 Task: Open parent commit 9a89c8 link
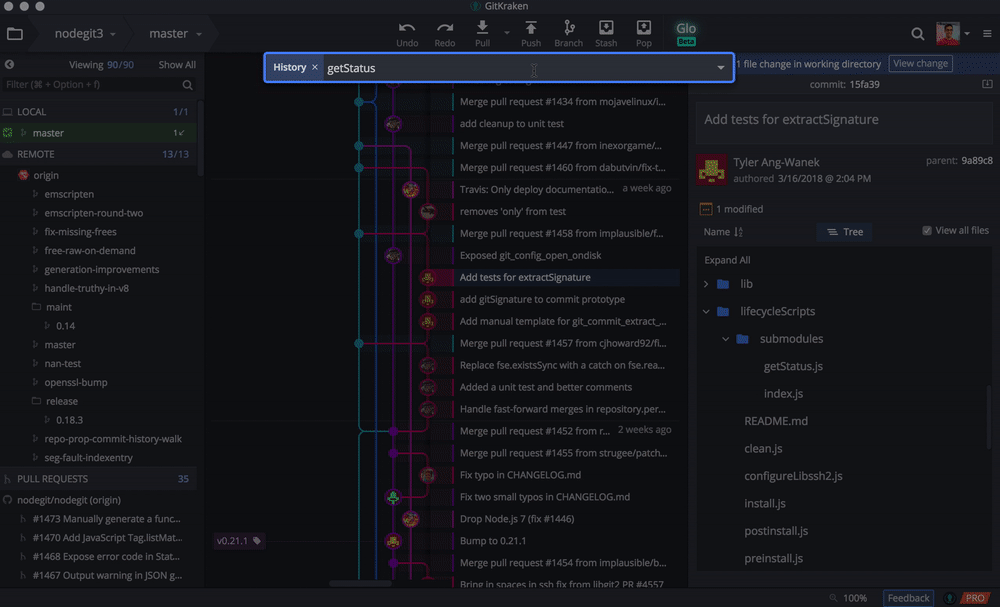tap(977, 161)
